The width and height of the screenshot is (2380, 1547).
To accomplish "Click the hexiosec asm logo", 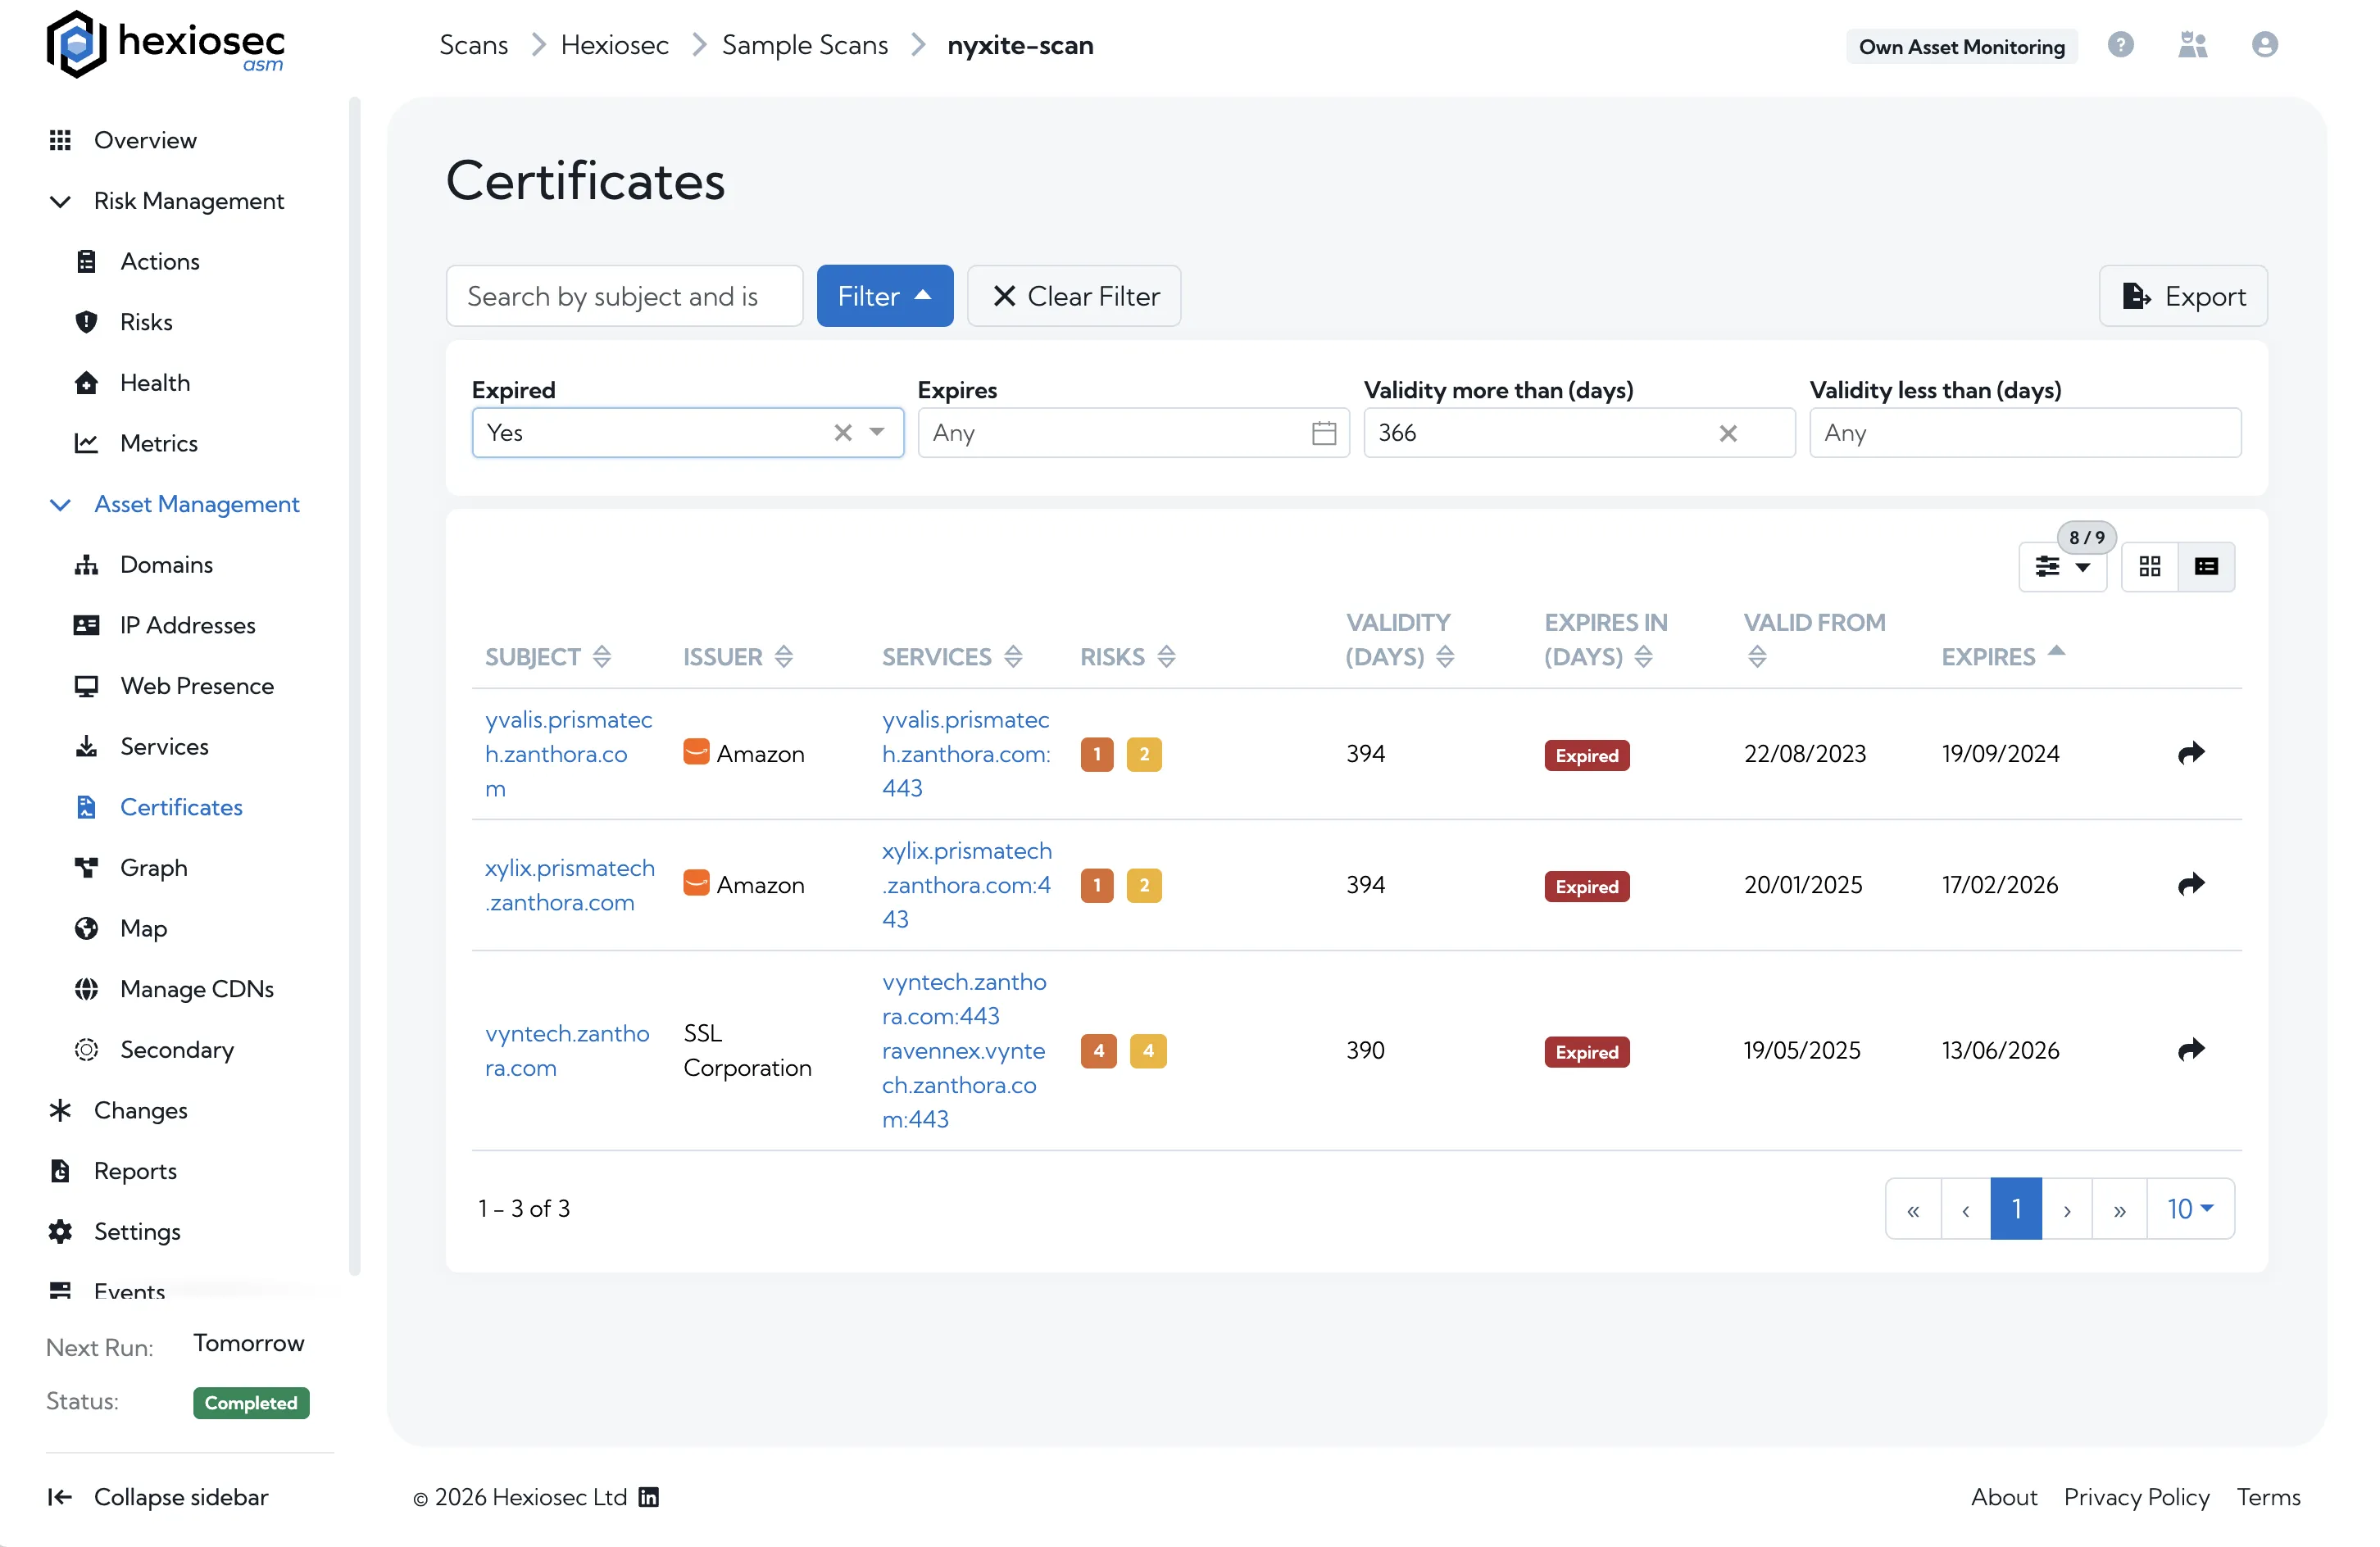I will pyautogui.click(x=166, y=45).
